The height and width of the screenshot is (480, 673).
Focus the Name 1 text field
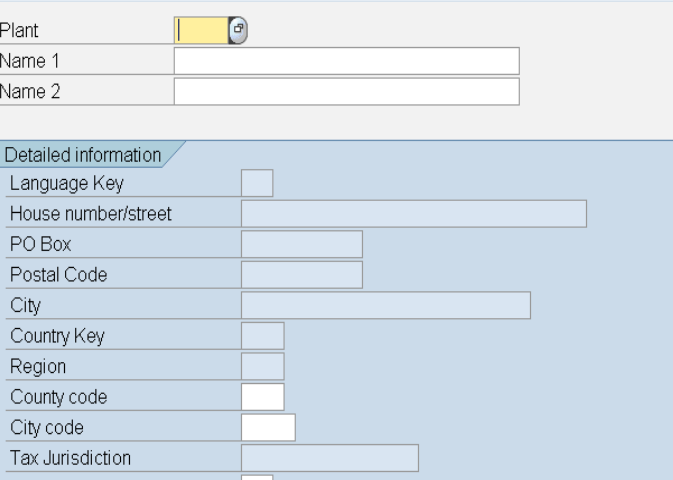[x=347, y=61]
